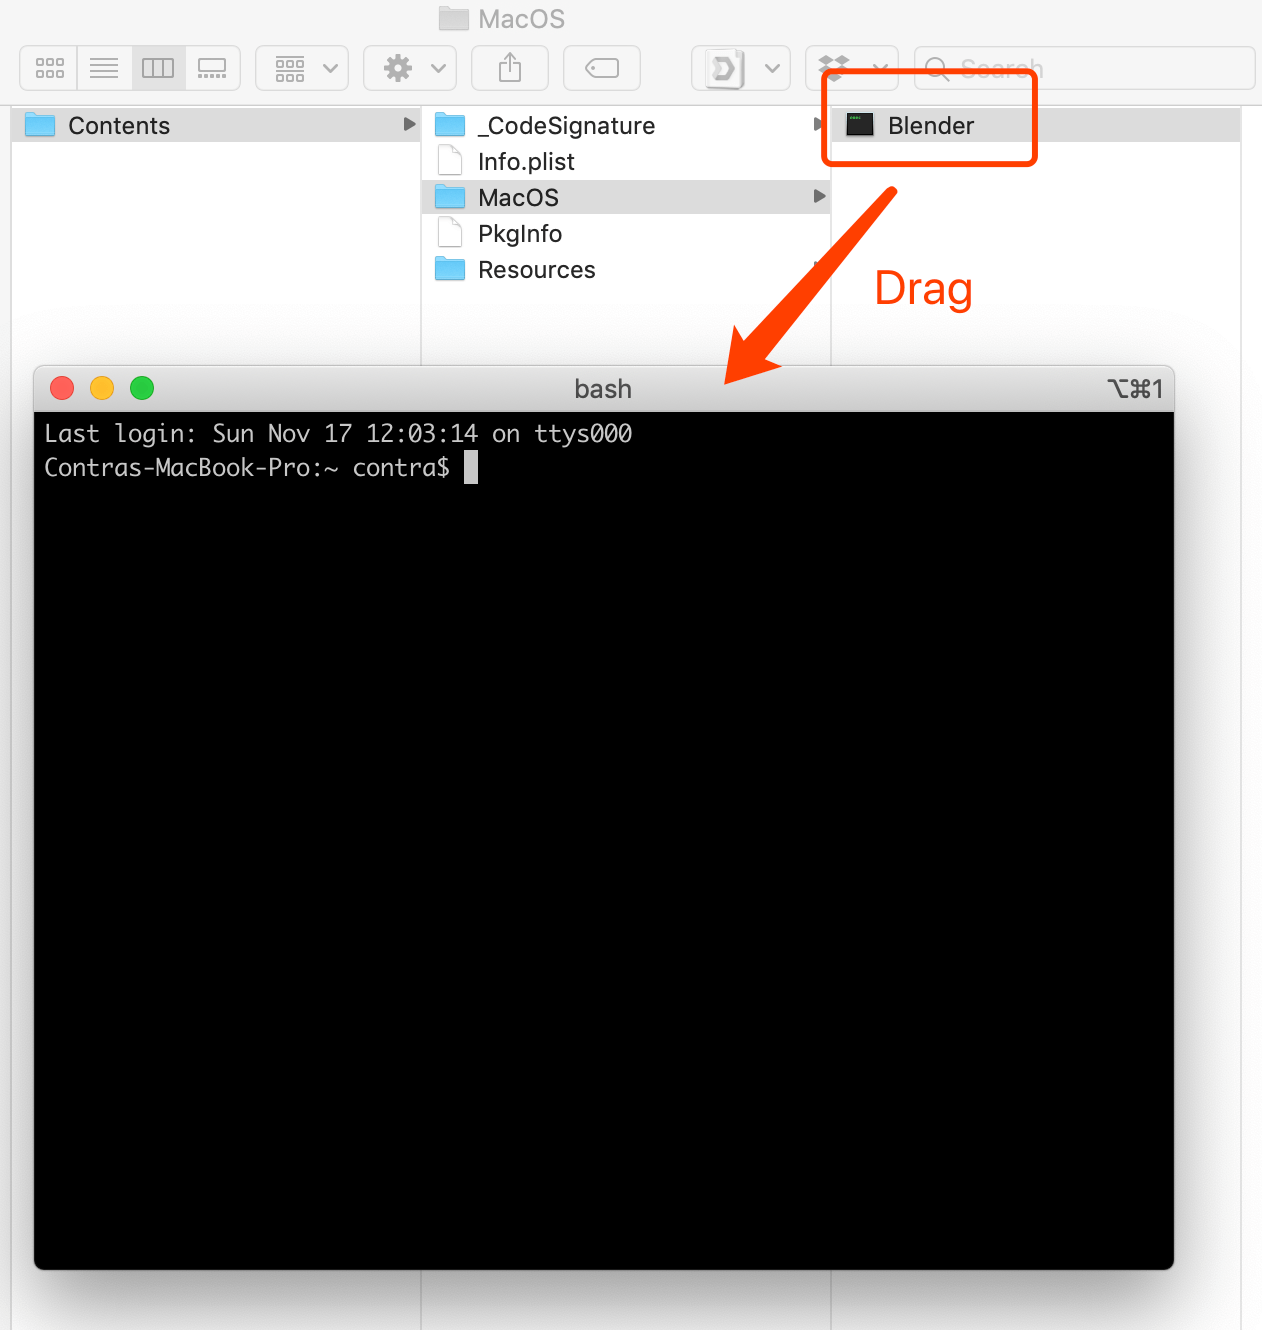Select the Blender executable file

[930, 125]
